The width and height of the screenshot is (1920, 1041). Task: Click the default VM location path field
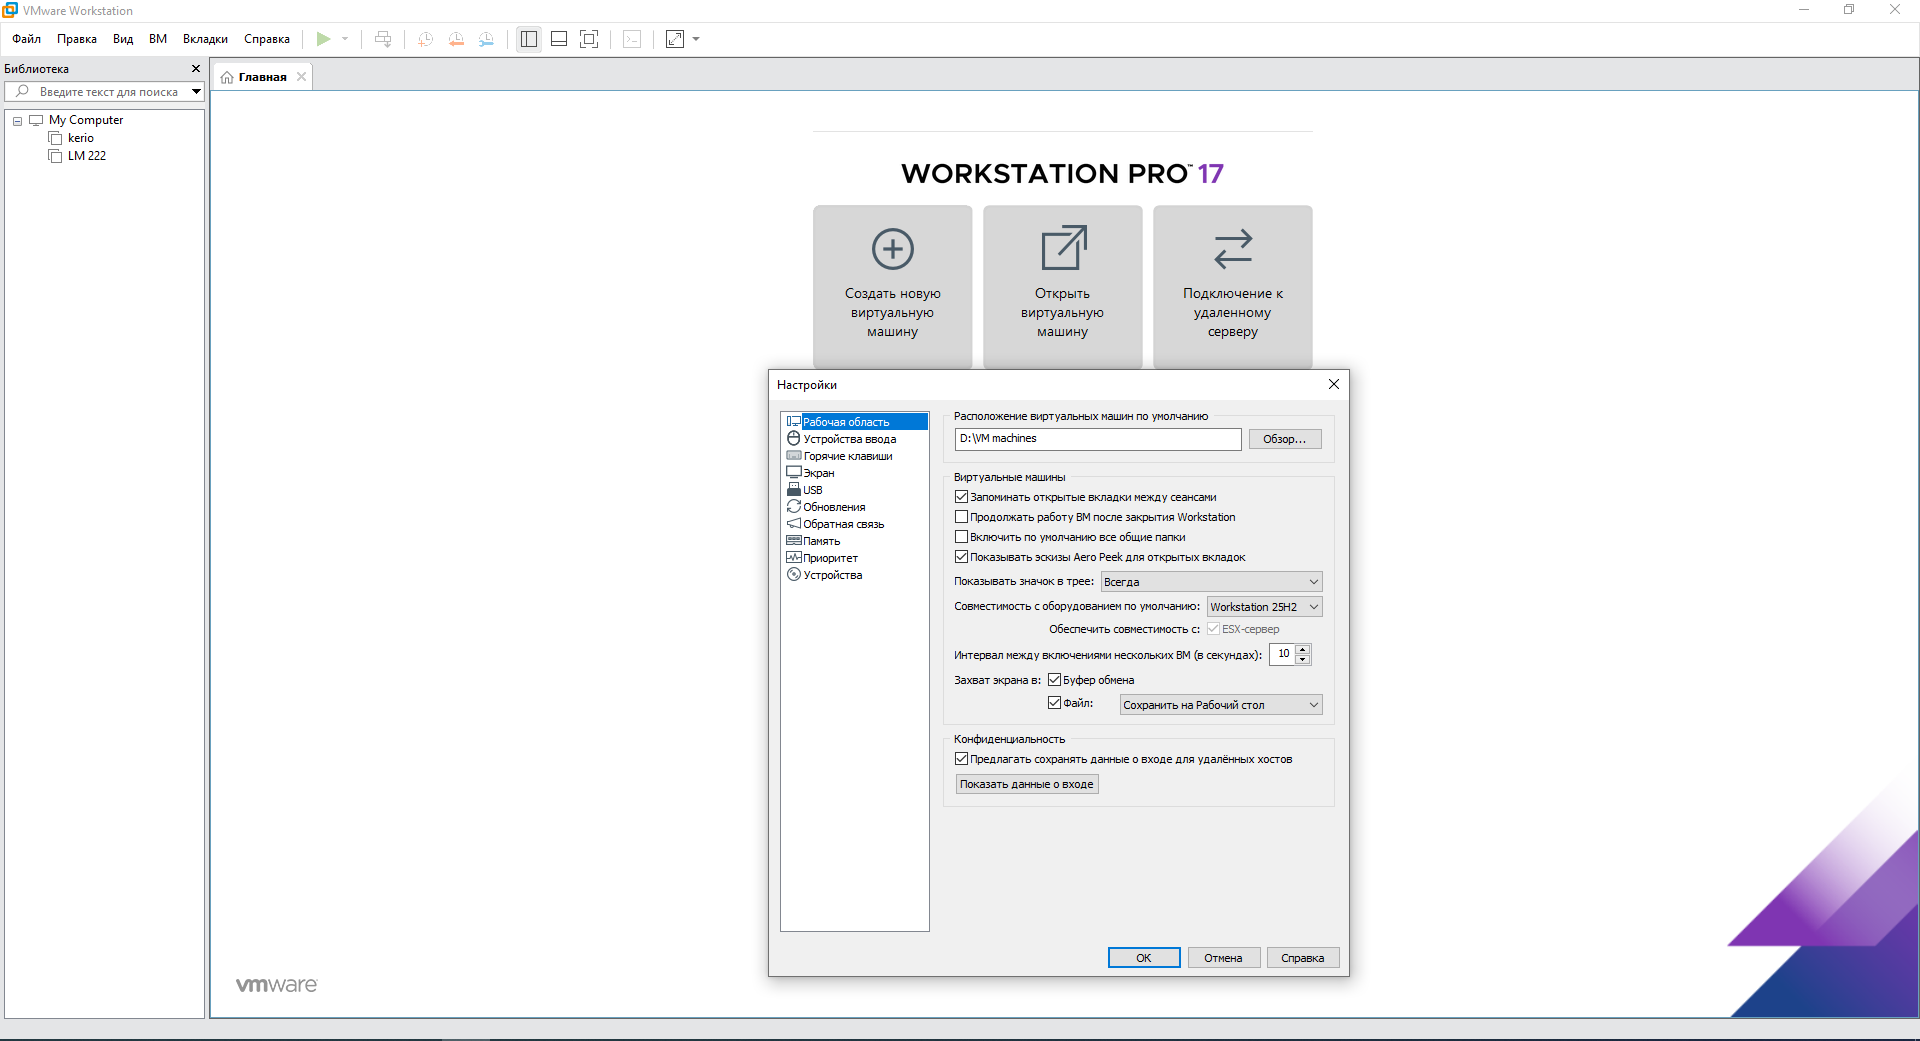point(1098,439)
